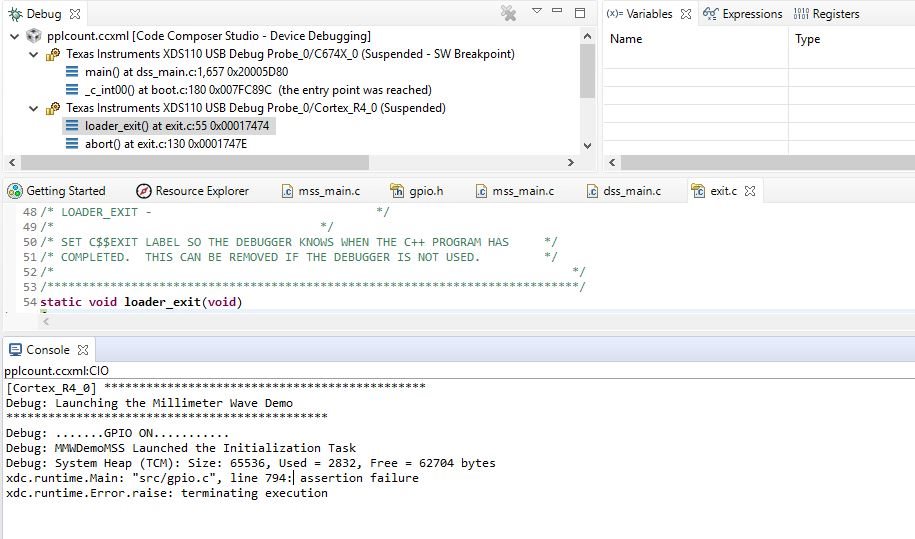Switch to the Variables tab

(x=649, y=14)
